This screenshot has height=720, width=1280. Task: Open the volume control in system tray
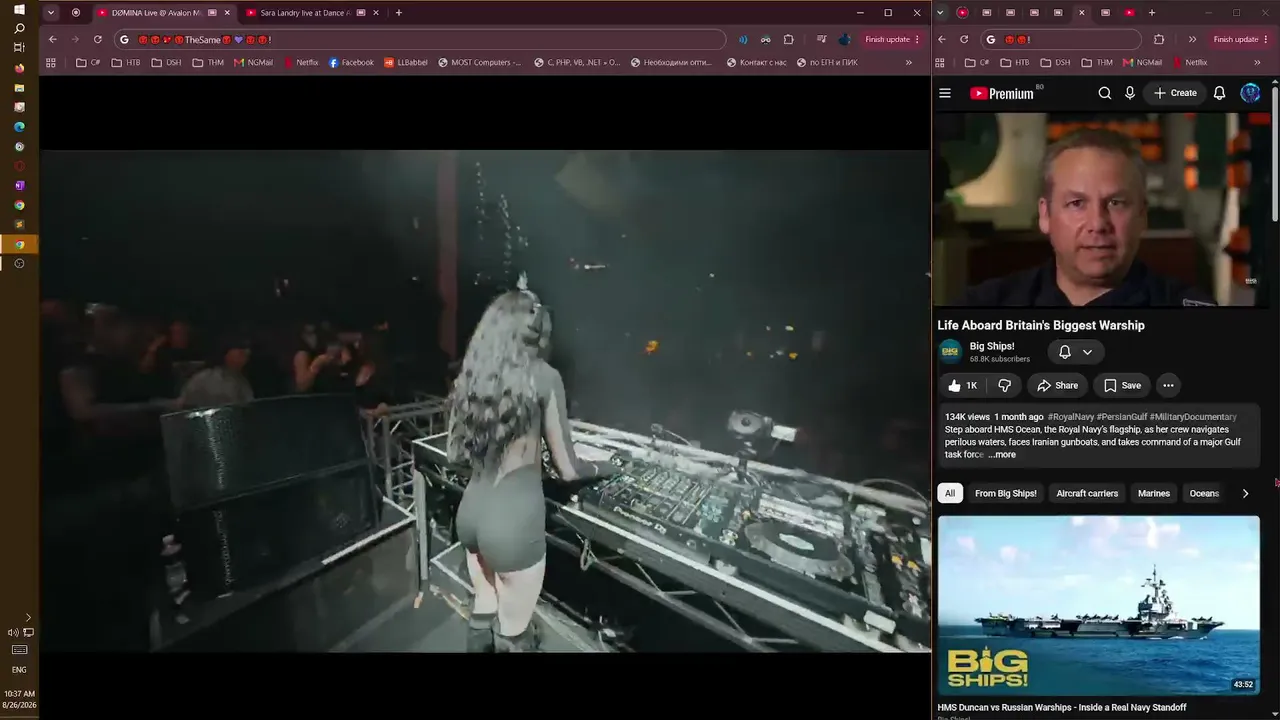point(13,632)
